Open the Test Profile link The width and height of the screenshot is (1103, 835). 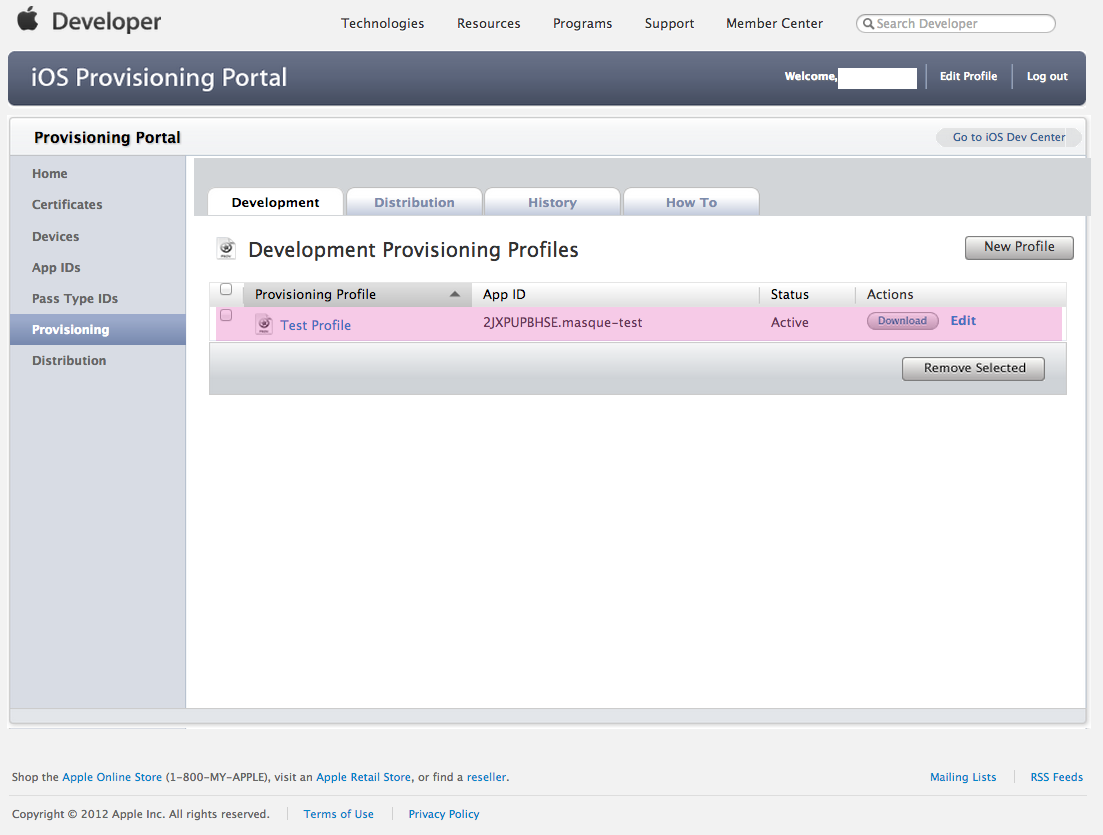(315, 325)
